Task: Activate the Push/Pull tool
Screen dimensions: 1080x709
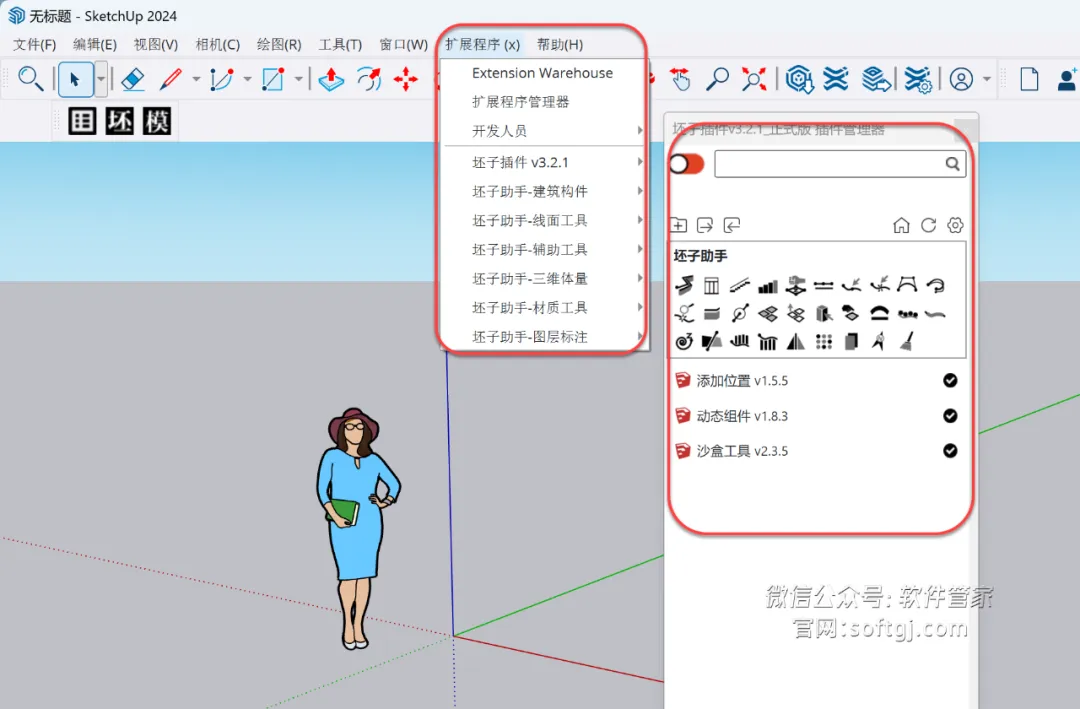Action: [331, 79]
